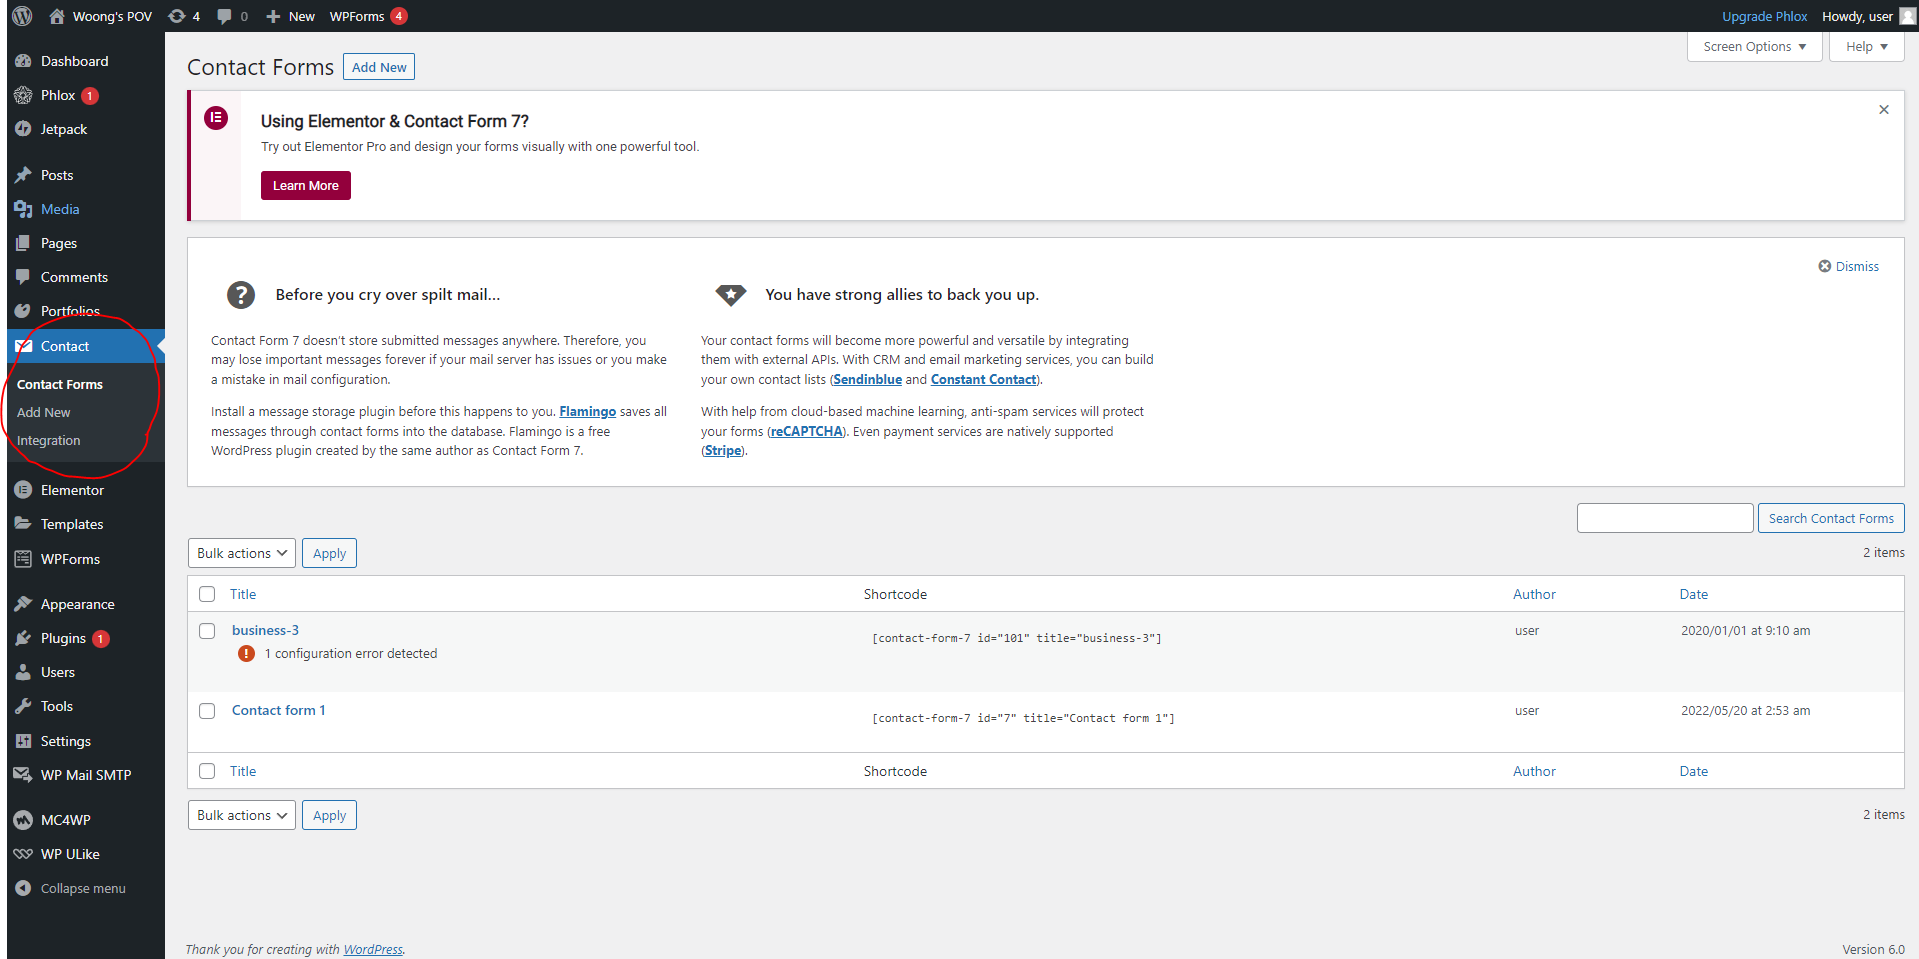Click the plus New icon in admin bar

click(x=273, y=16)
